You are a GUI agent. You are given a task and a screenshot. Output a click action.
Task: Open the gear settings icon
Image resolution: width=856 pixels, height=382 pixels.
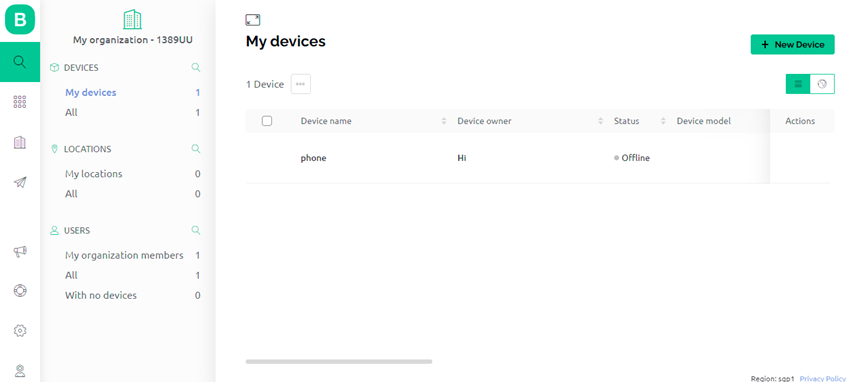(x=20, y=330)
